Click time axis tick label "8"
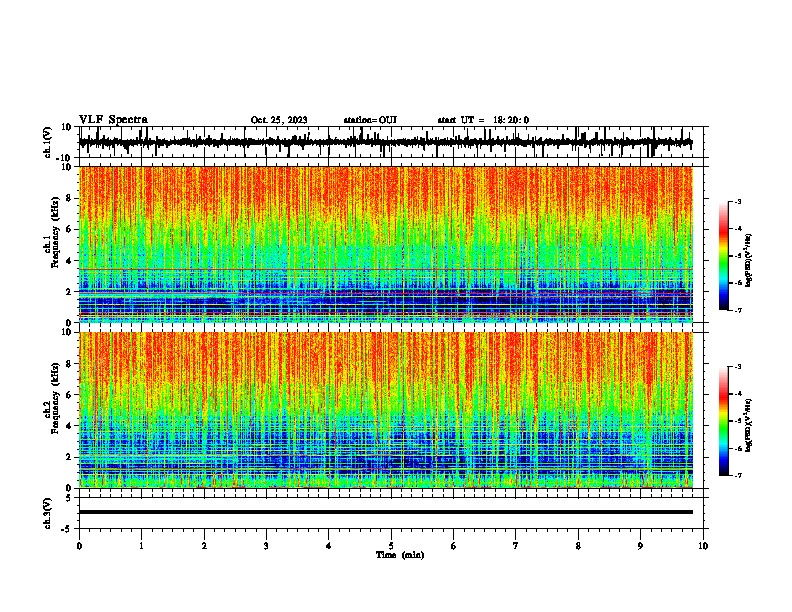Image resolution: width=792 pixels, height=612 pixels. (x=578, y=546)
